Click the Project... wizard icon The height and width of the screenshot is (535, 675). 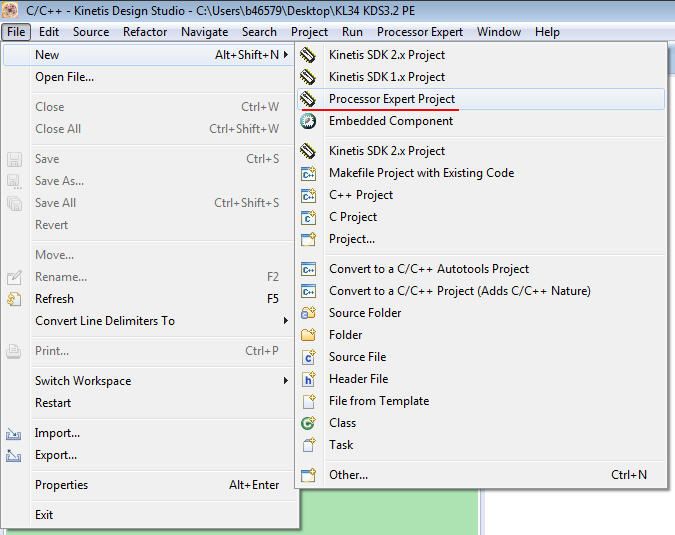click(308, 239)
